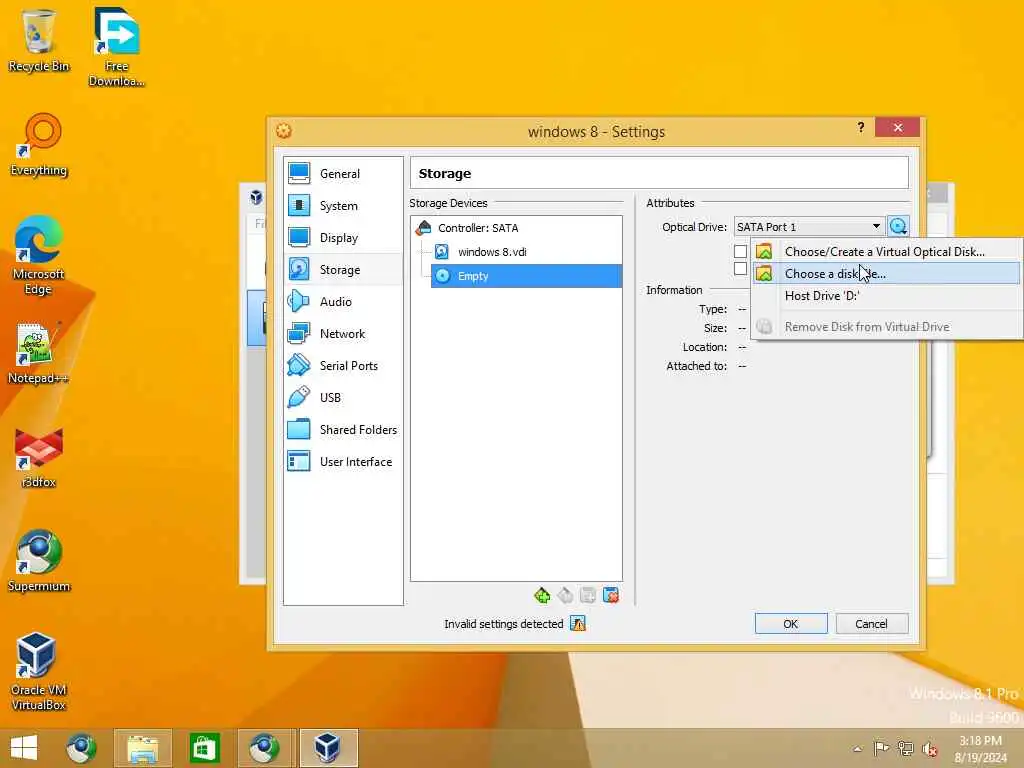The height and width of the screenshot is (768, 1024).
Task: Open Action Center flag tray icon
Action: 881,748
